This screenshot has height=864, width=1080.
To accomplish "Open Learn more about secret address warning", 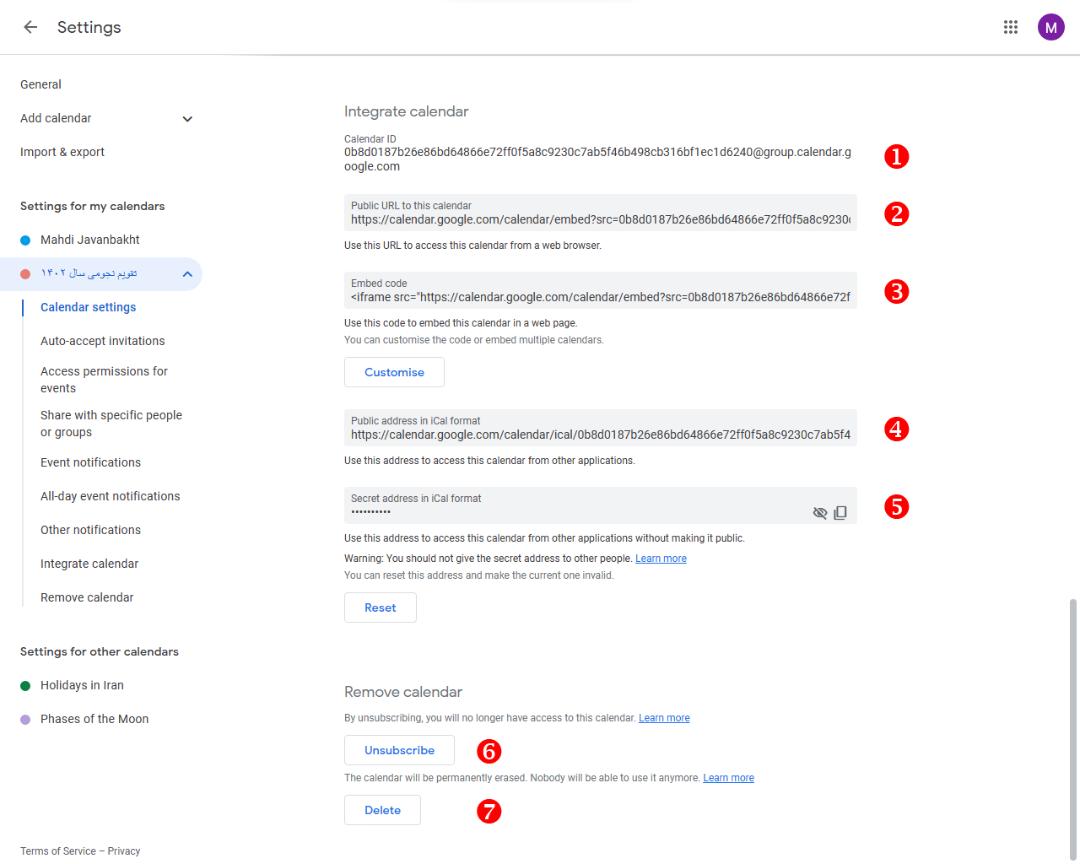I will [661, 559].
